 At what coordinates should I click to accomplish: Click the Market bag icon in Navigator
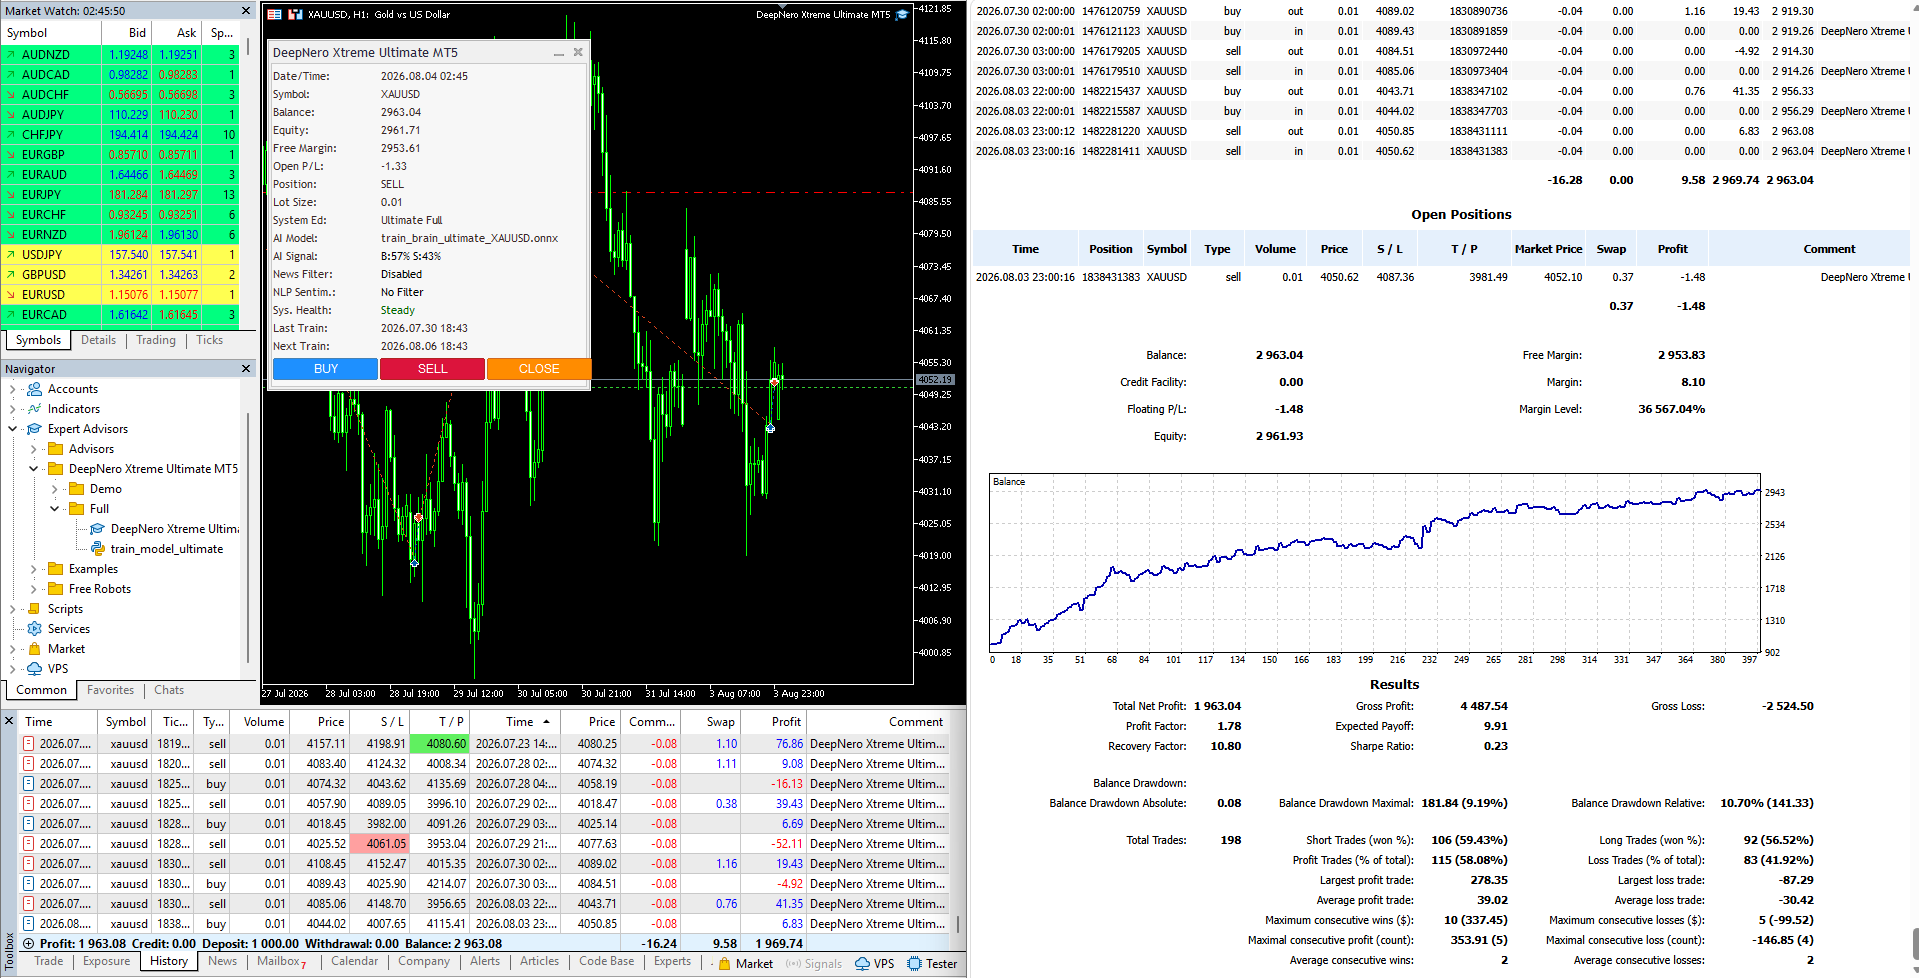coord(34,649)
